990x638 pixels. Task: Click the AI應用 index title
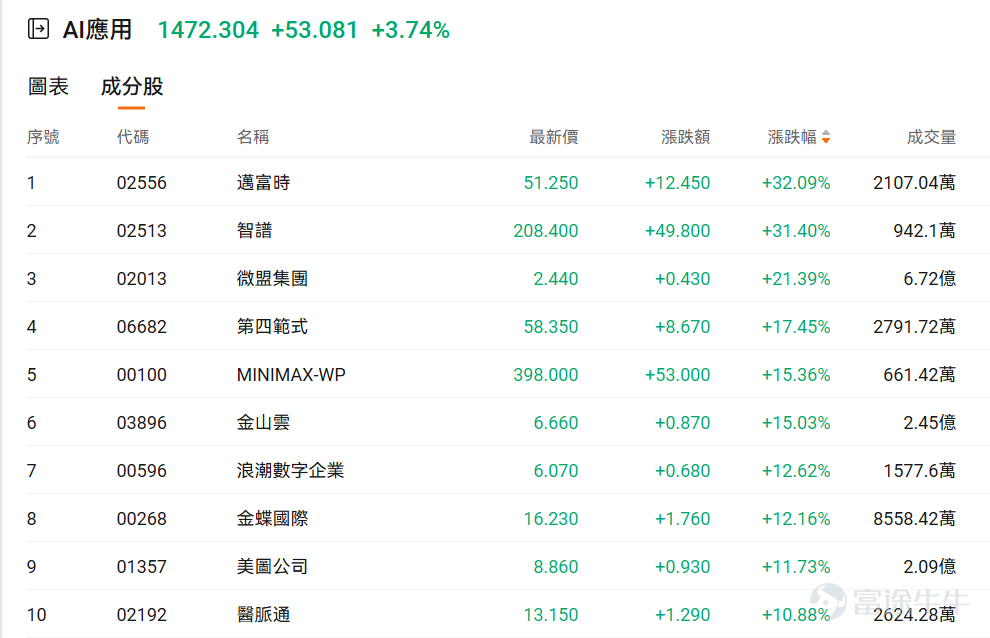[x=97, y=30]
